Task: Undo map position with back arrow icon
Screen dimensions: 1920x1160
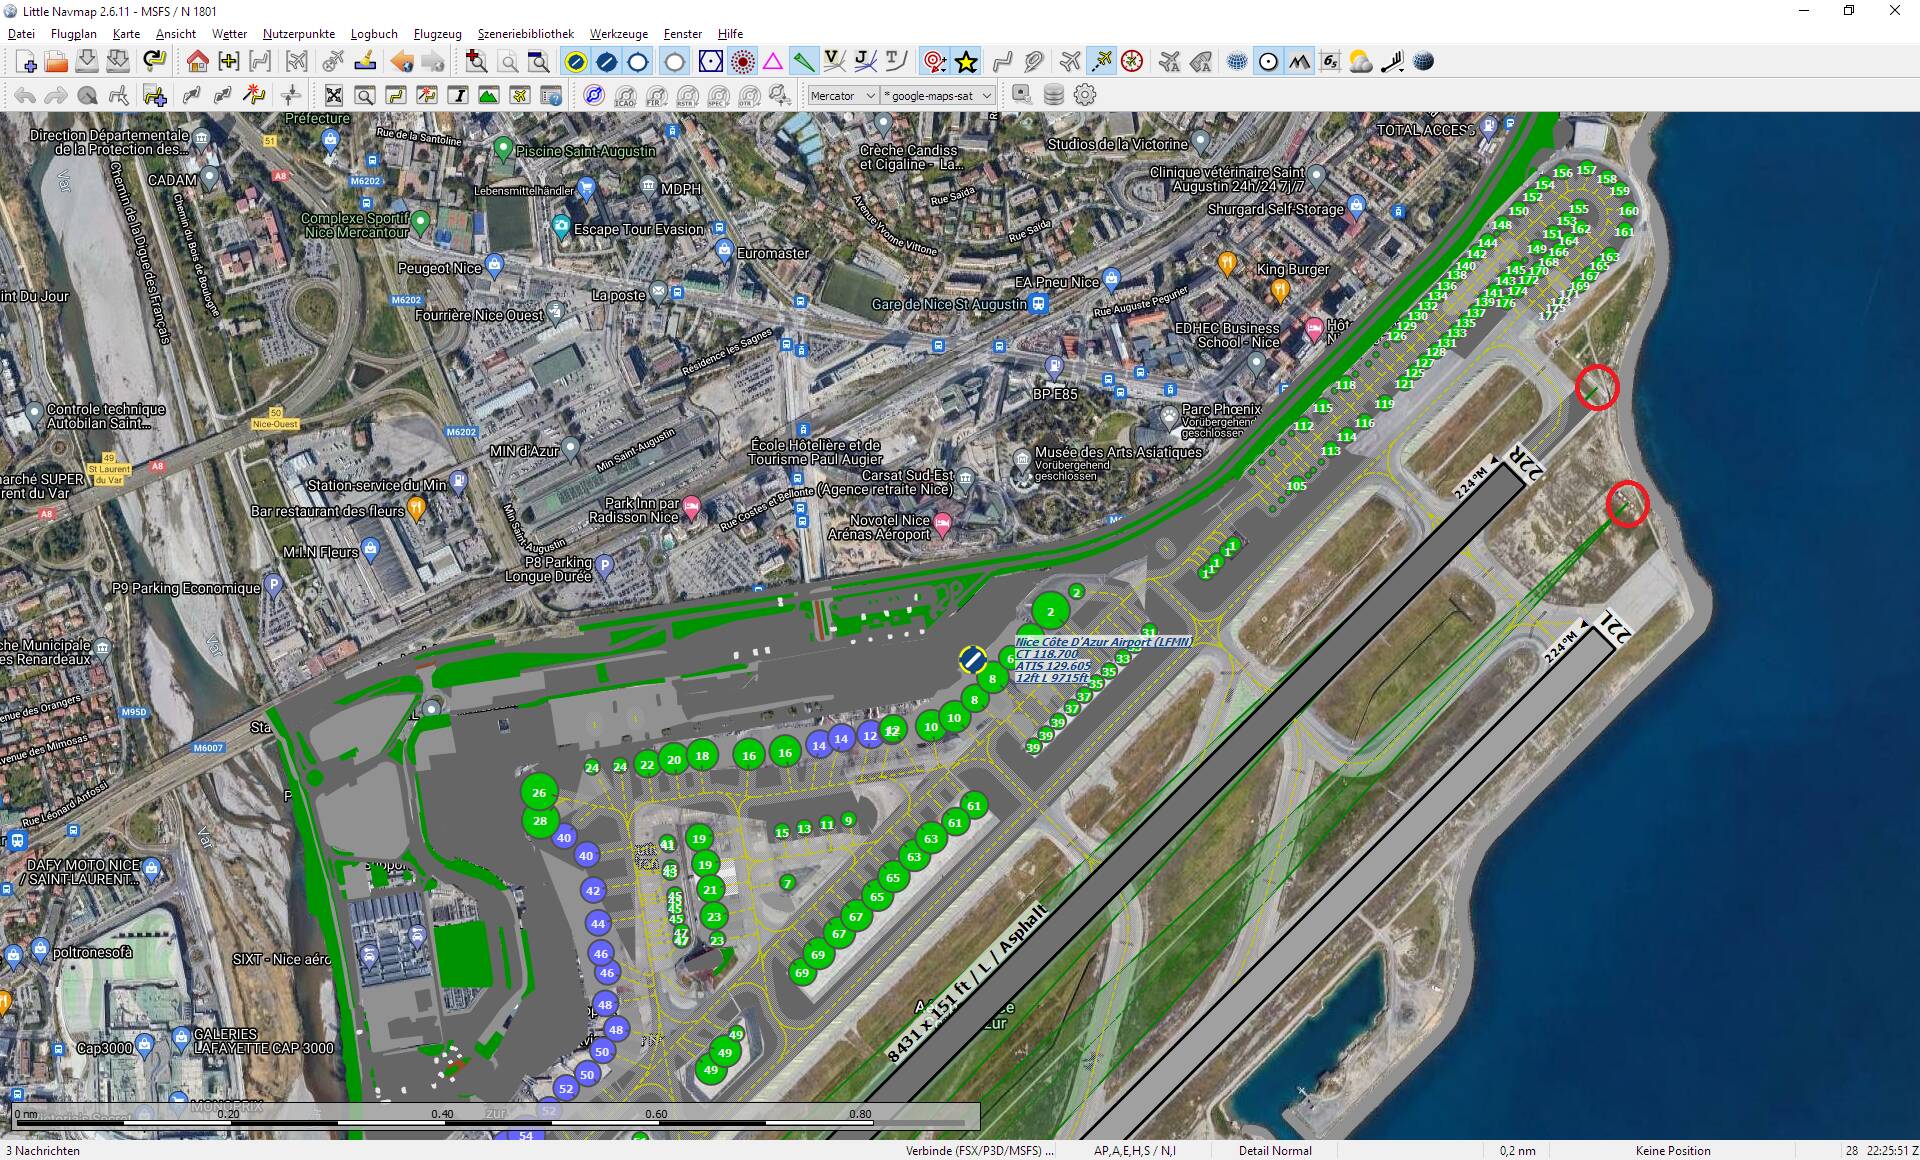Action: 402,62
